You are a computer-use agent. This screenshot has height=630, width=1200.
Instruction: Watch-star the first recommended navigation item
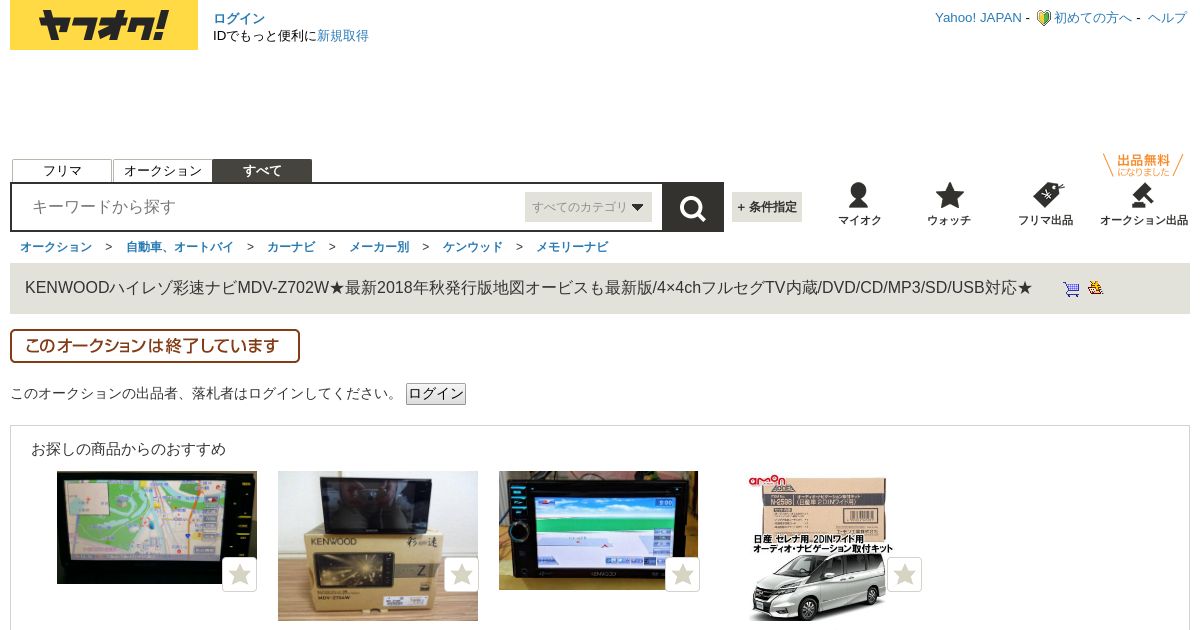[239, 574]
